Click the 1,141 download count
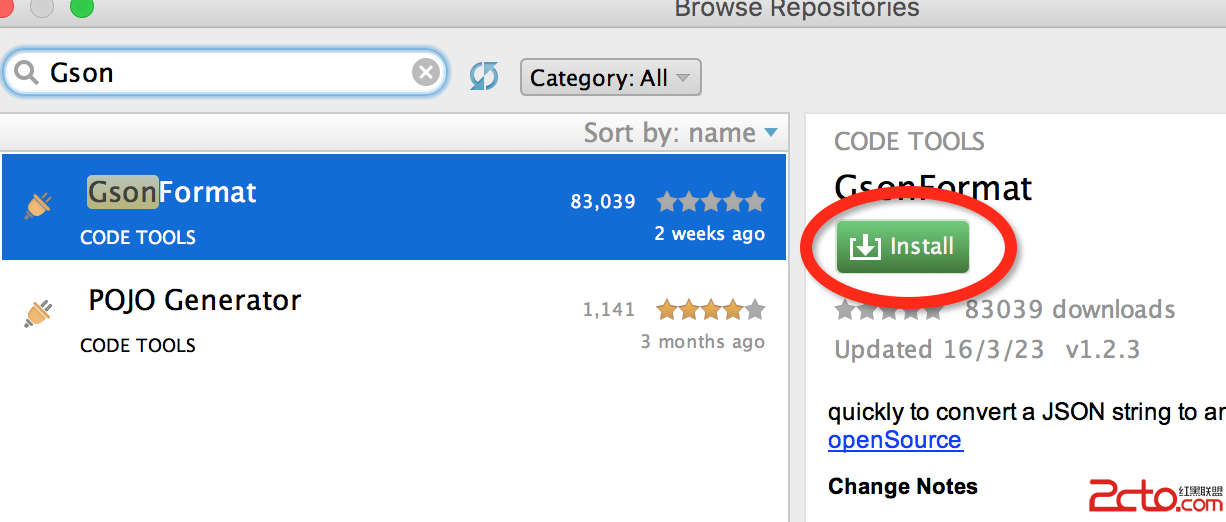 point(609,310)
